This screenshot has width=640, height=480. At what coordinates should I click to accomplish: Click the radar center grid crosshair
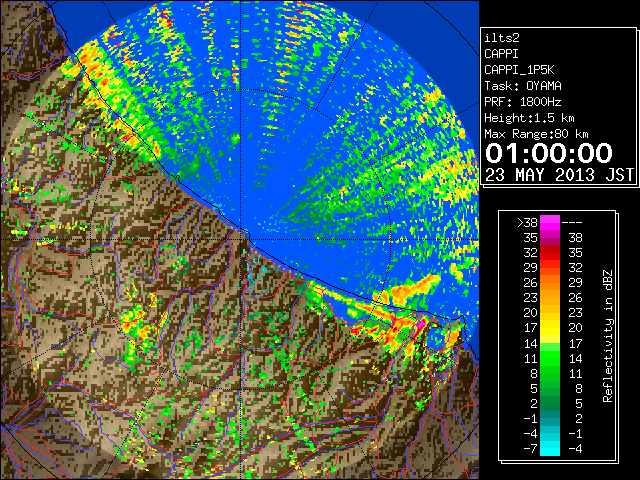tap(241, 240)
